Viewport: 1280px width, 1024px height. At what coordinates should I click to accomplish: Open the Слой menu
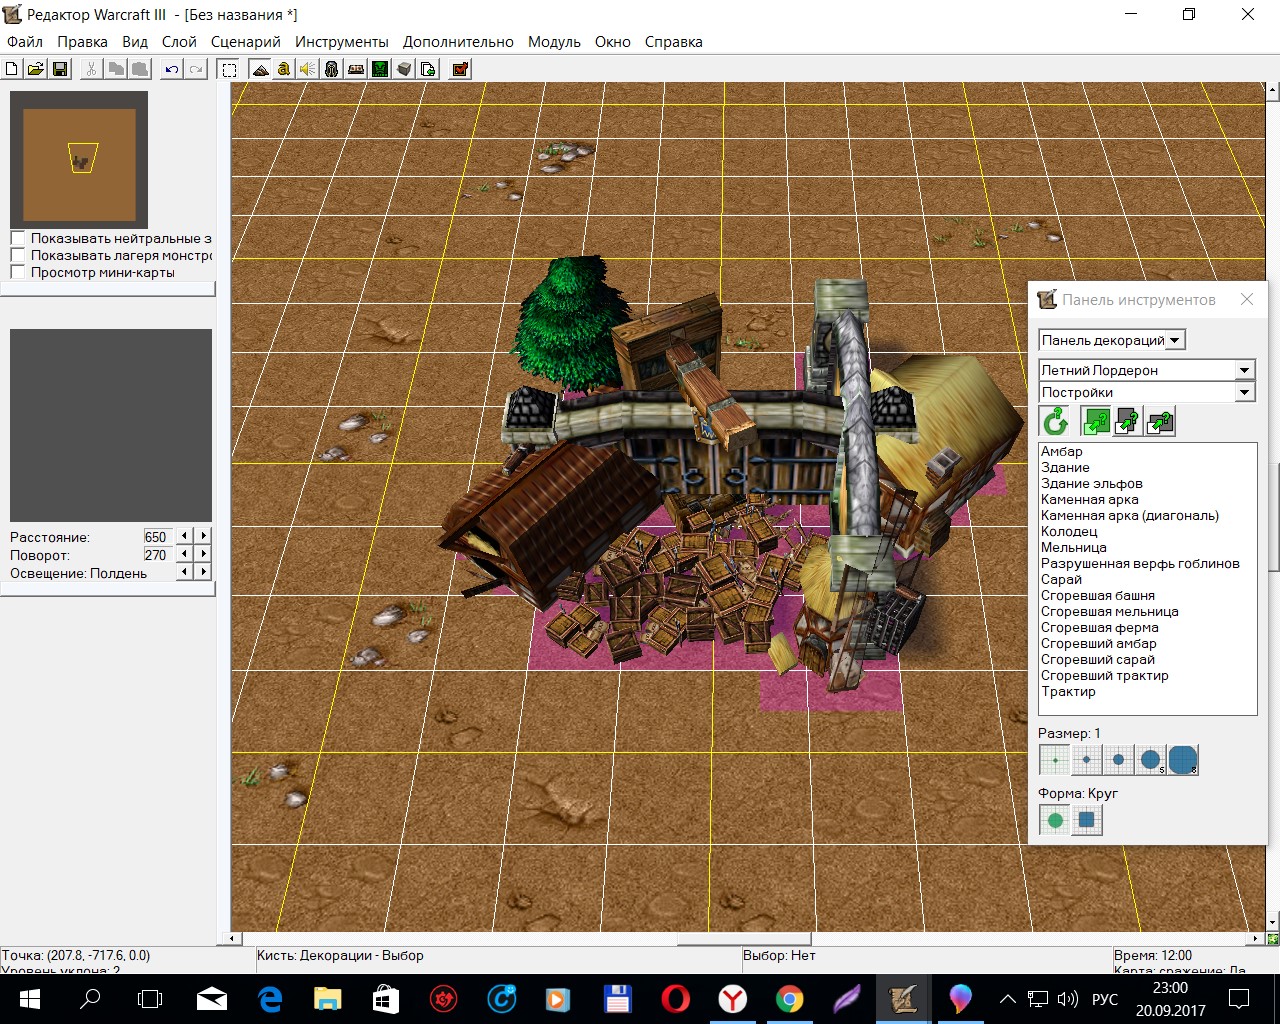click(x=179, y=42)
